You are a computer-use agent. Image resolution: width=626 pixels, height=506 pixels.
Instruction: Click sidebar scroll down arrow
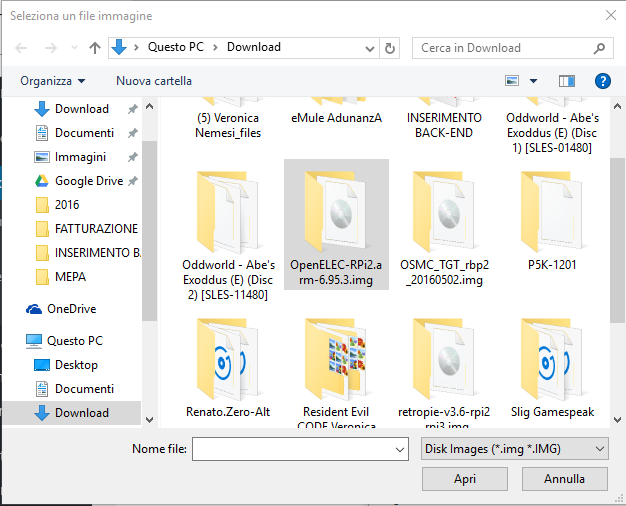point(150,419)
